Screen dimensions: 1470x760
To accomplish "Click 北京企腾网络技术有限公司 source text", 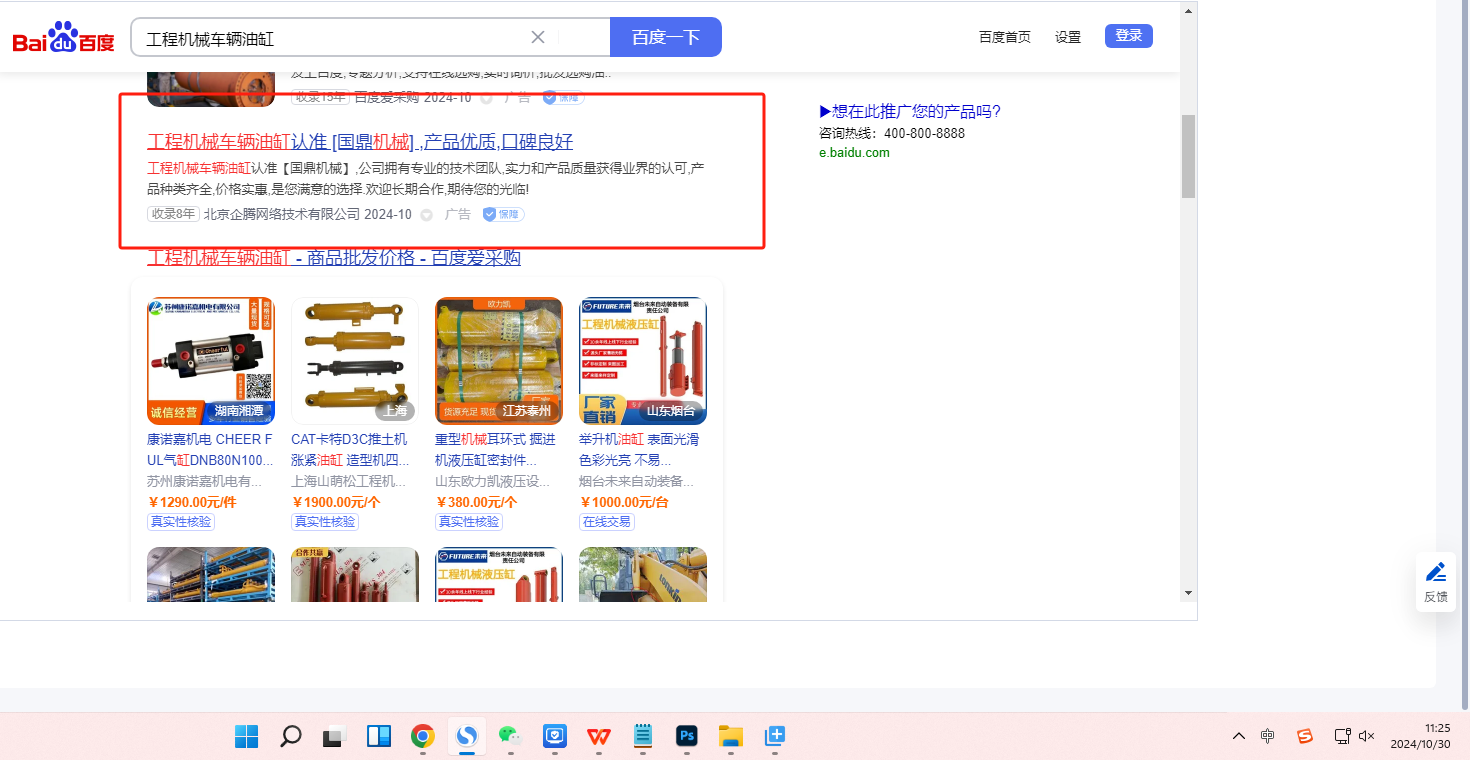I will pyautogui.click(x=282, y=214).
